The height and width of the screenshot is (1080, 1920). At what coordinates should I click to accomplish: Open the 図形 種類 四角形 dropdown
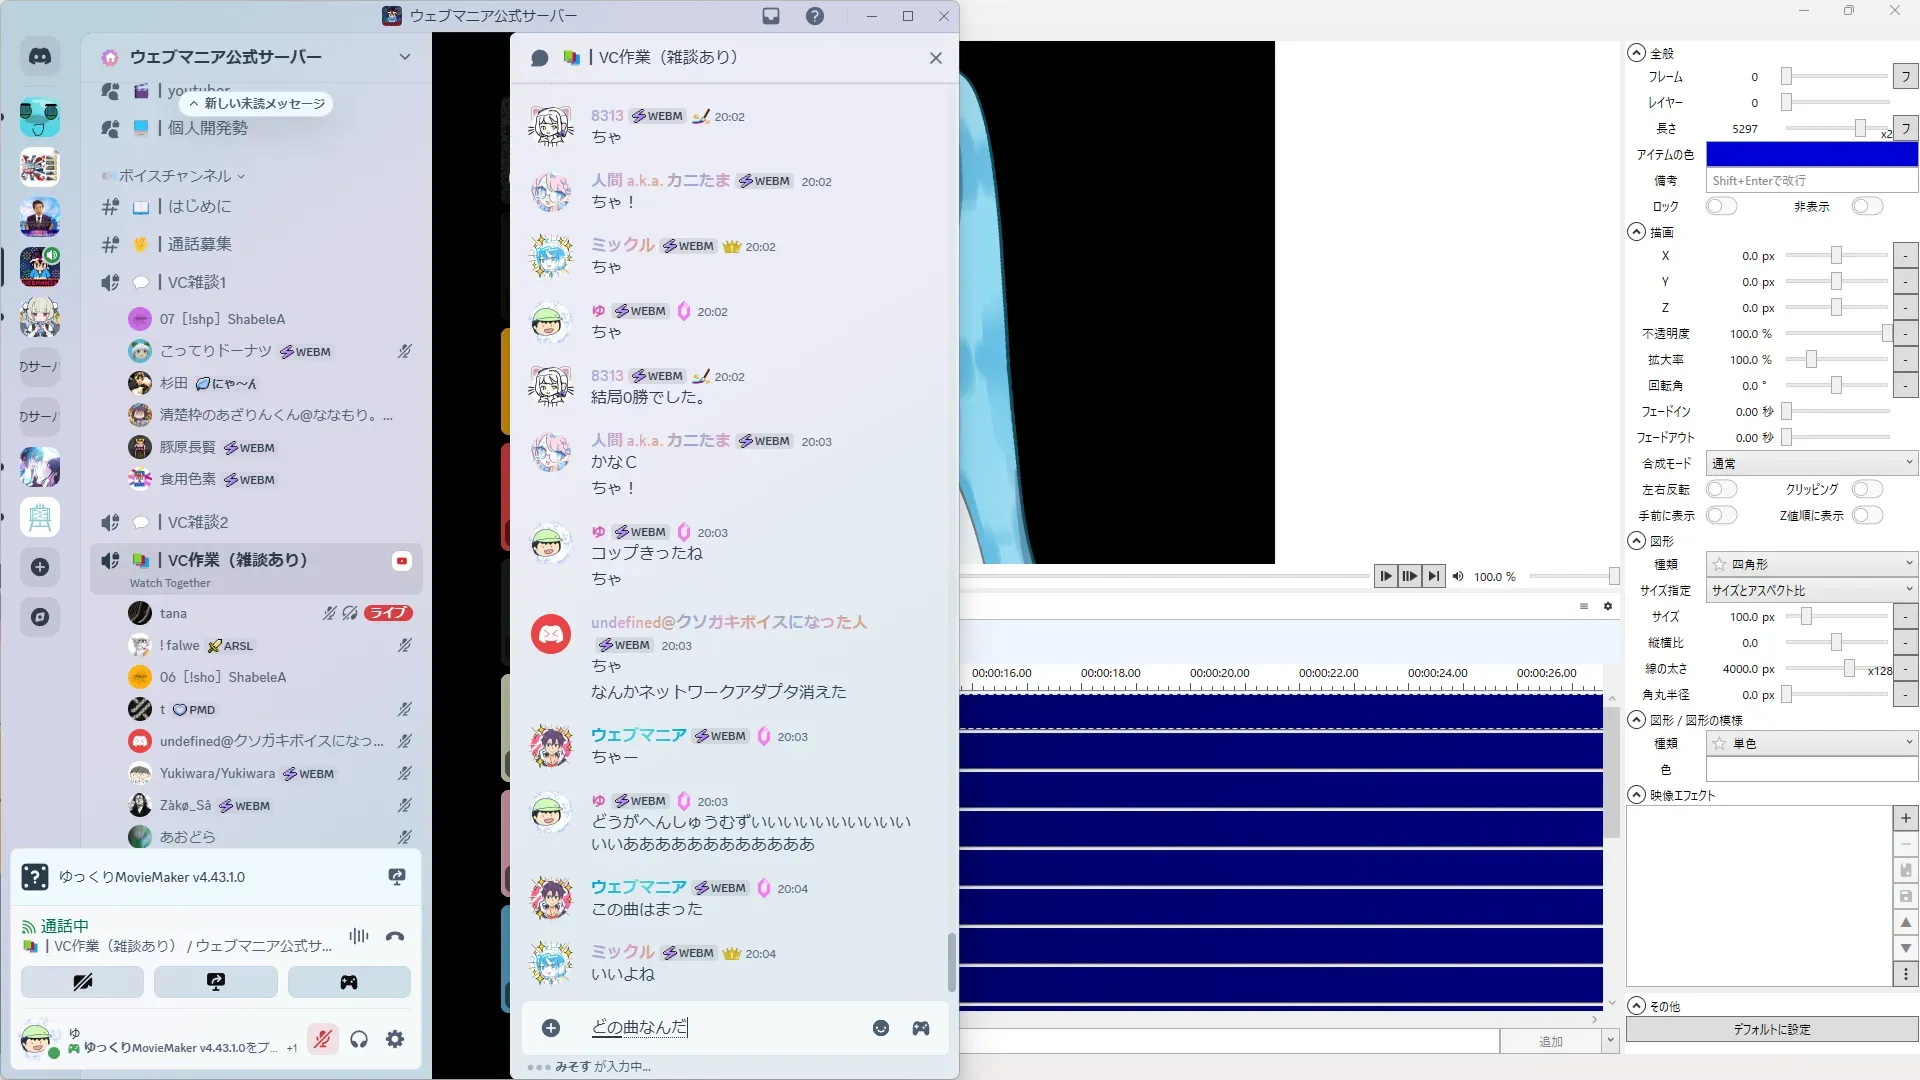tap(1811, 564)
